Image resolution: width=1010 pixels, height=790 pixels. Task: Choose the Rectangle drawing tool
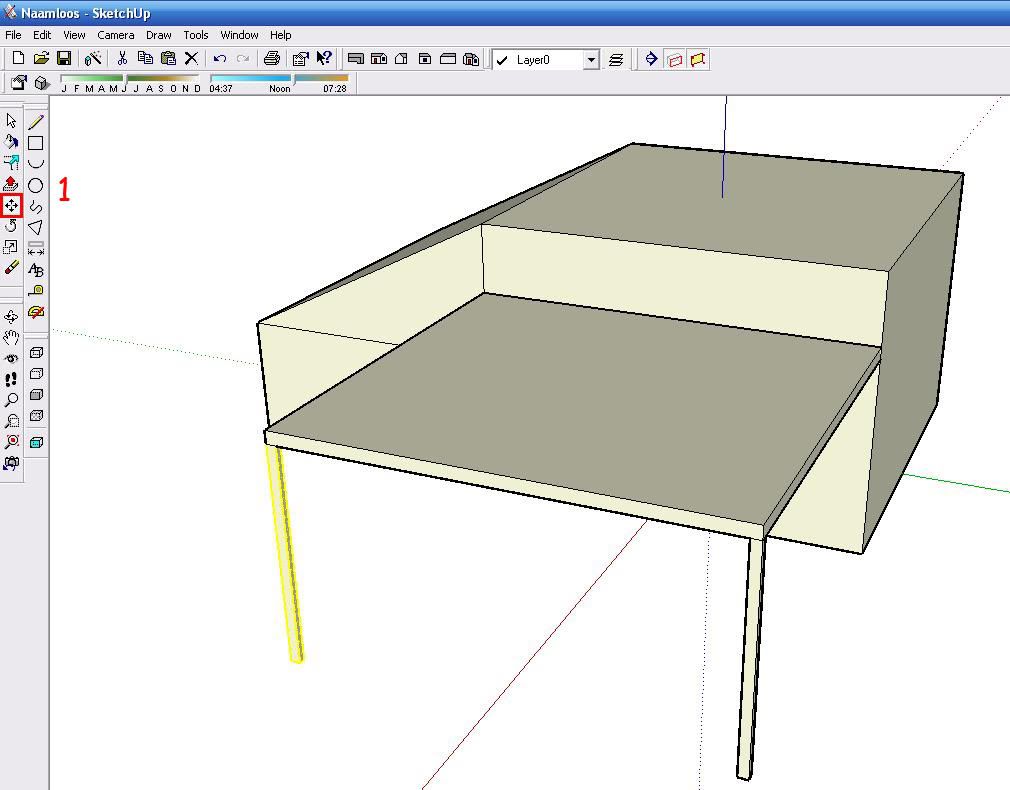point(36,143)
